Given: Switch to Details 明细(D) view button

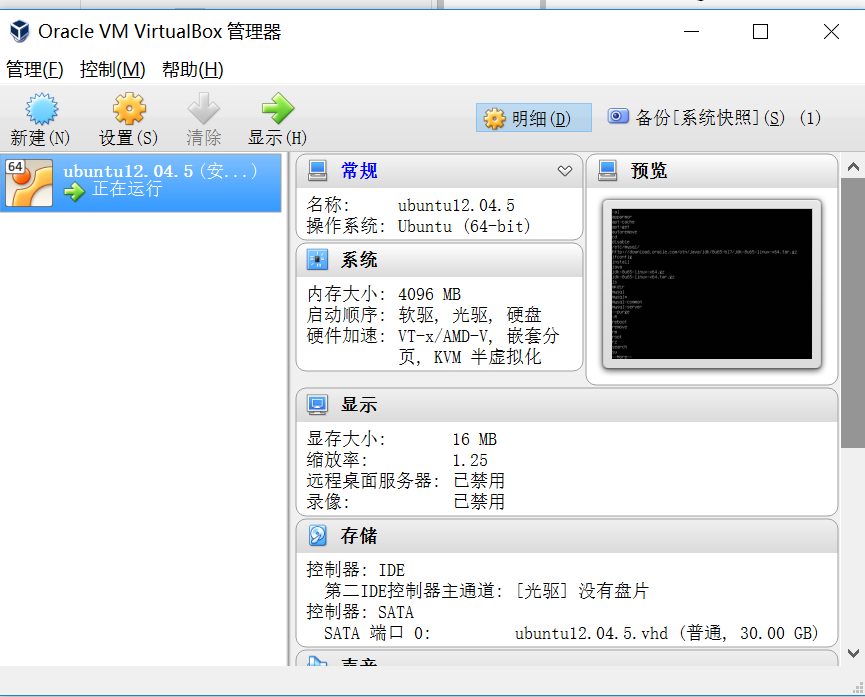Looking at the screenshot, I should (533, 118).
